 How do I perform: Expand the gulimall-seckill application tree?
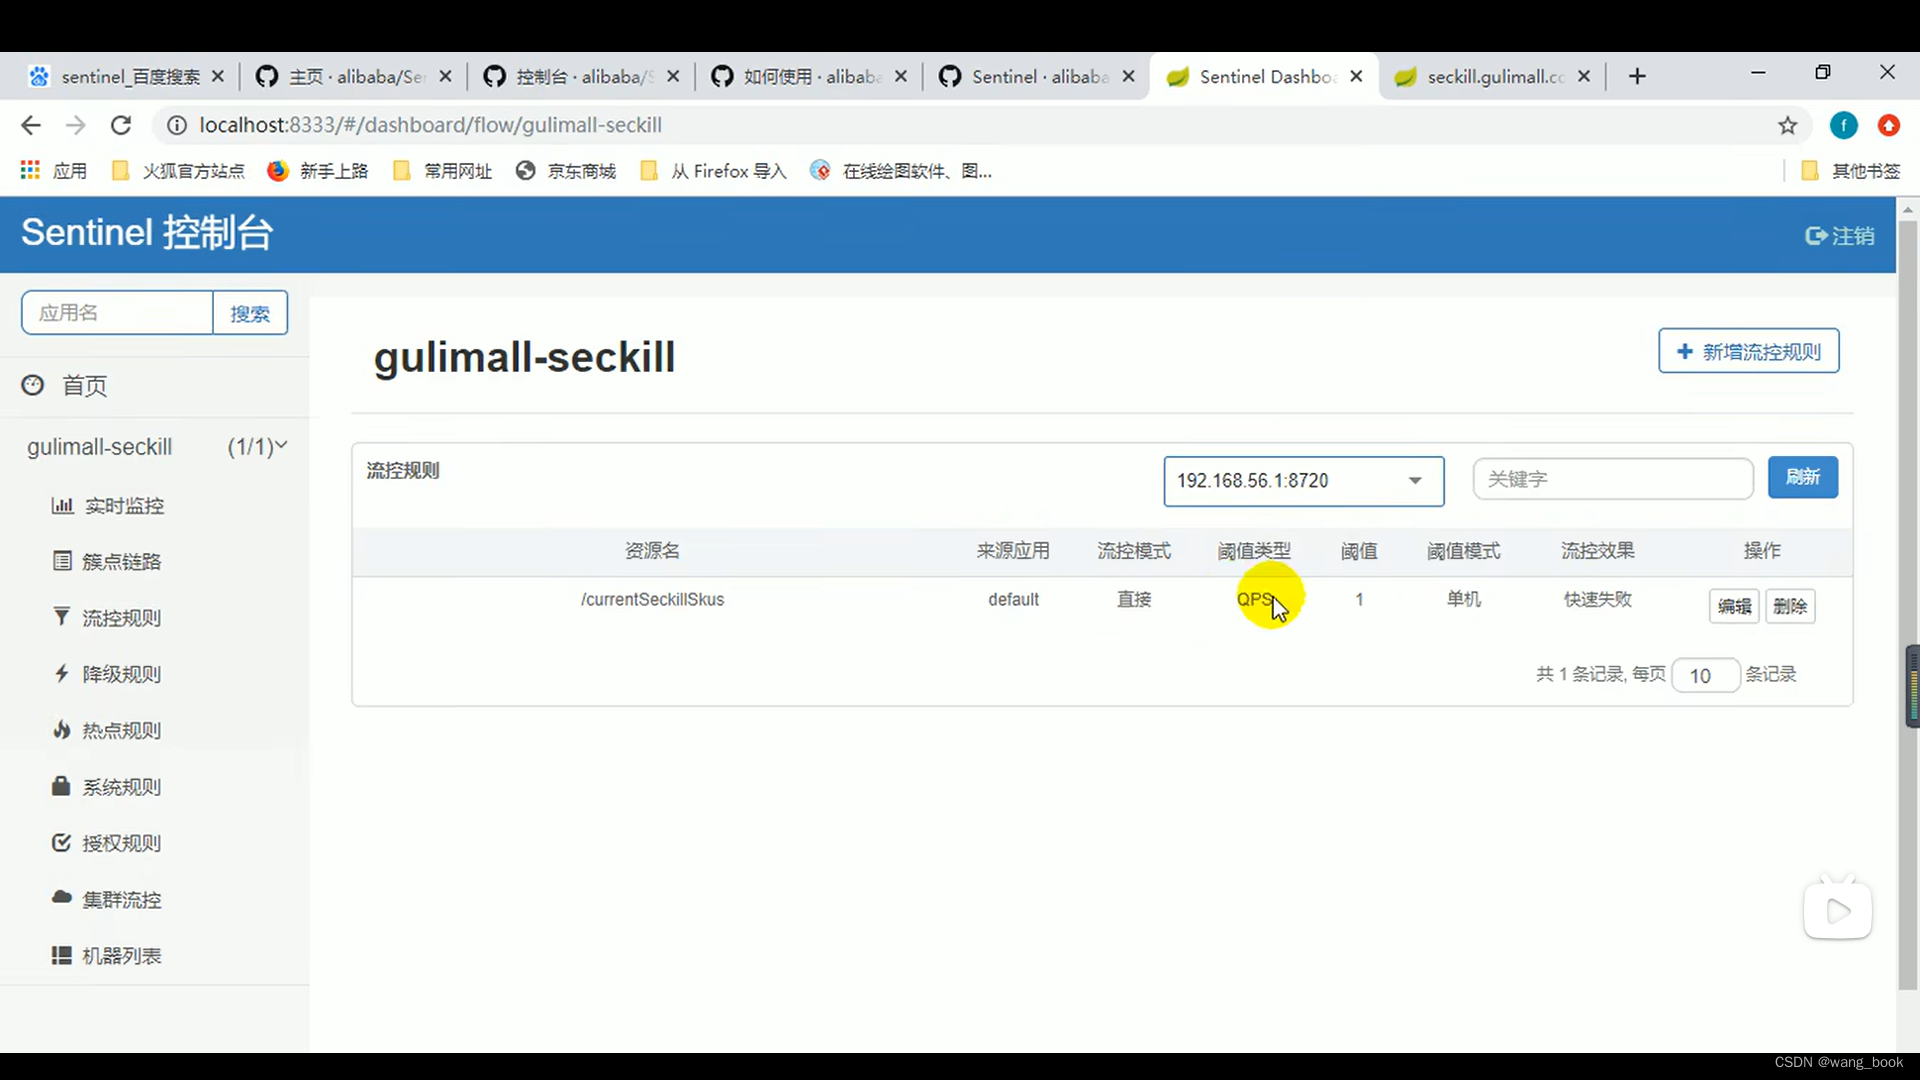click(x=280, y=446)
